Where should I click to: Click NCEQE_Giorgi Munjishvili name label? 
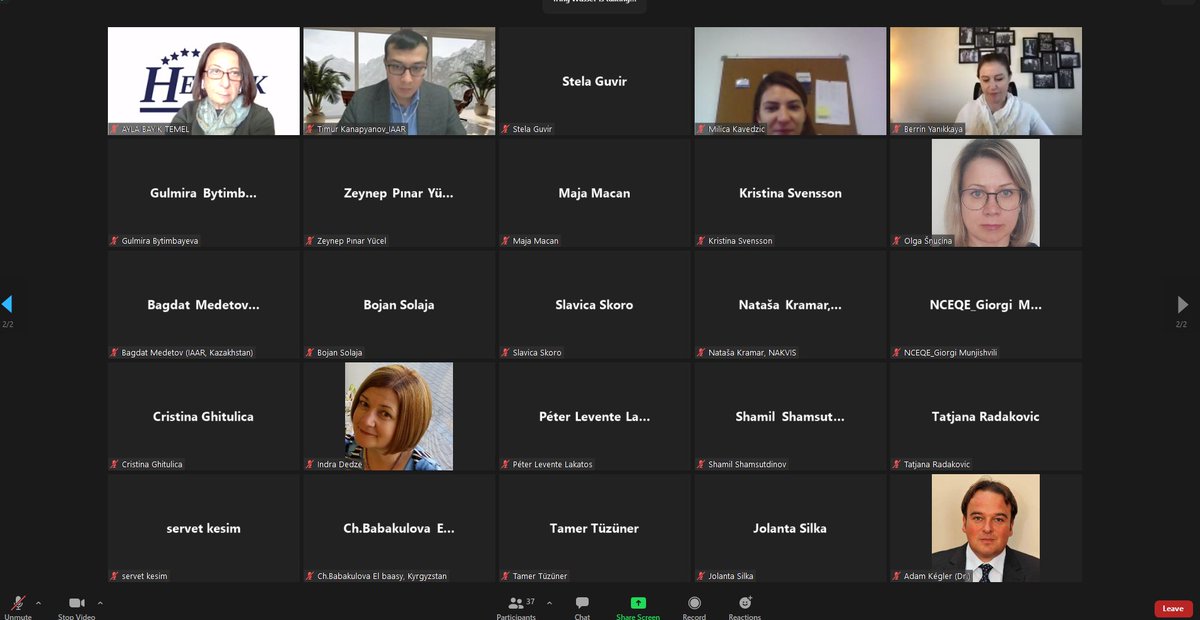click(x=950, y=353)
